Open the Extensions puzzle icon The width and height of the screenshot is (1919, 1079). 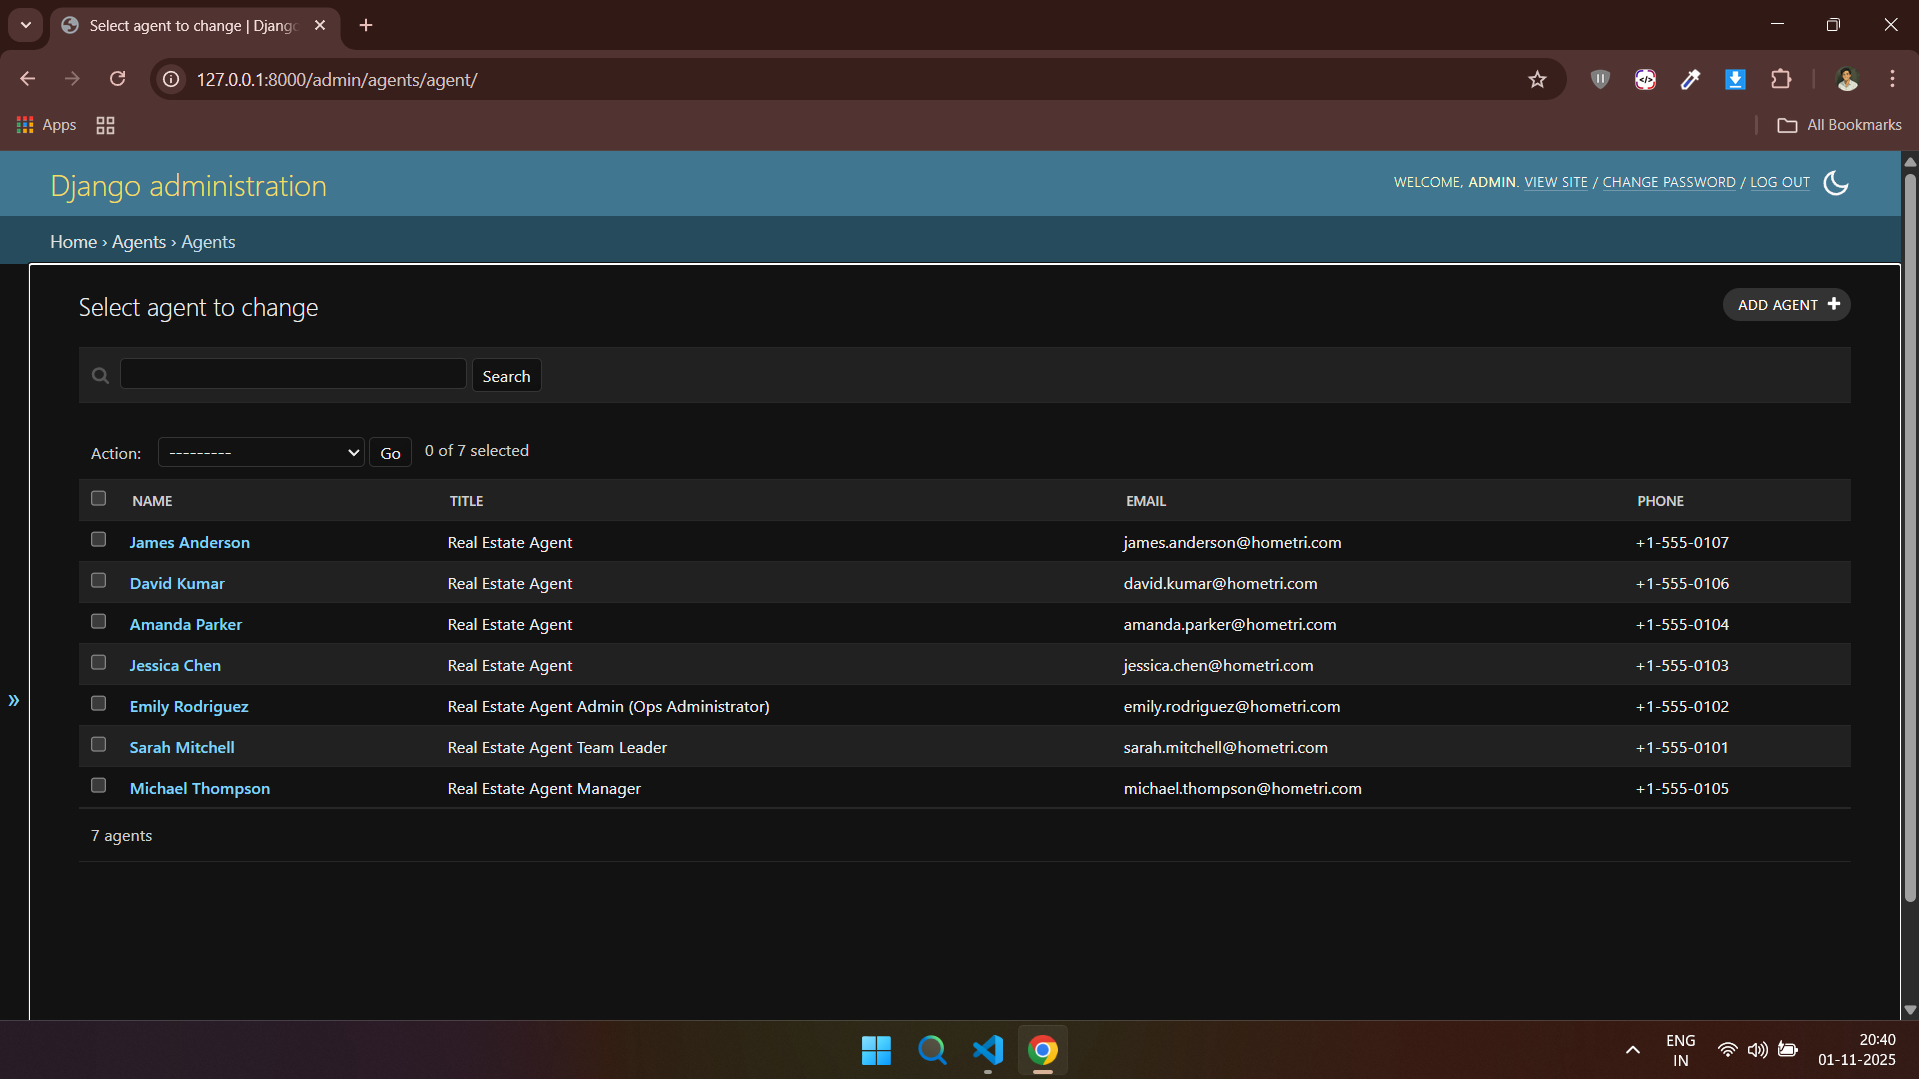1781,79
